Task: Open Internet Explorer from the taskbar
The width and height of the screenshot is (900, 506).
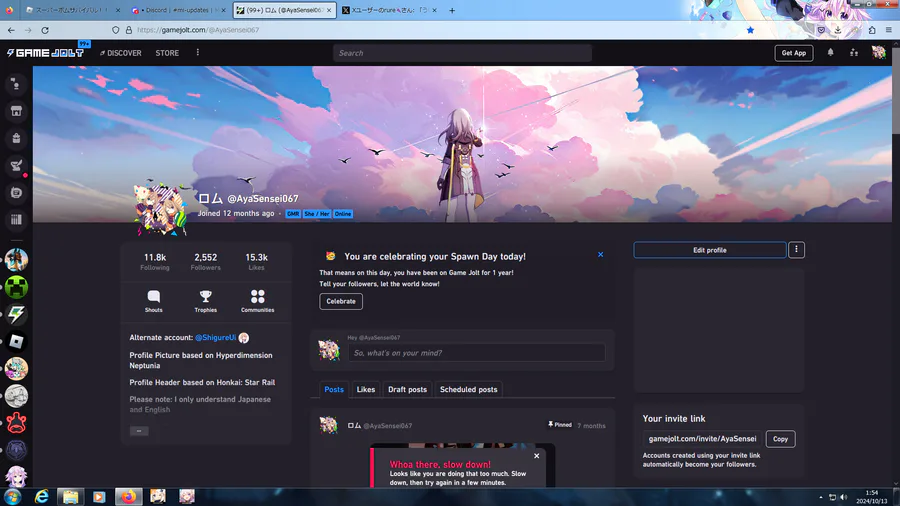Action: [x=41, y=496]
